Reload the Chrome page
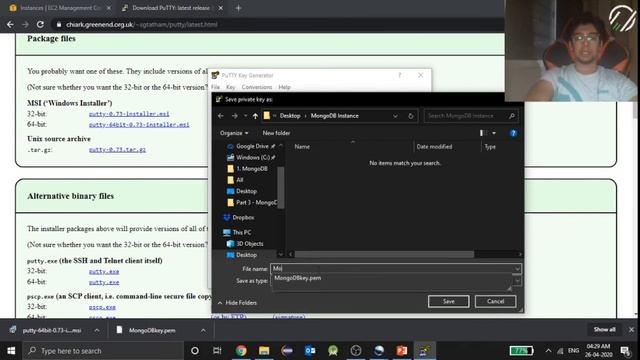Image resolution: width=640 pixels, height=360 pixels. click(40, 24)
